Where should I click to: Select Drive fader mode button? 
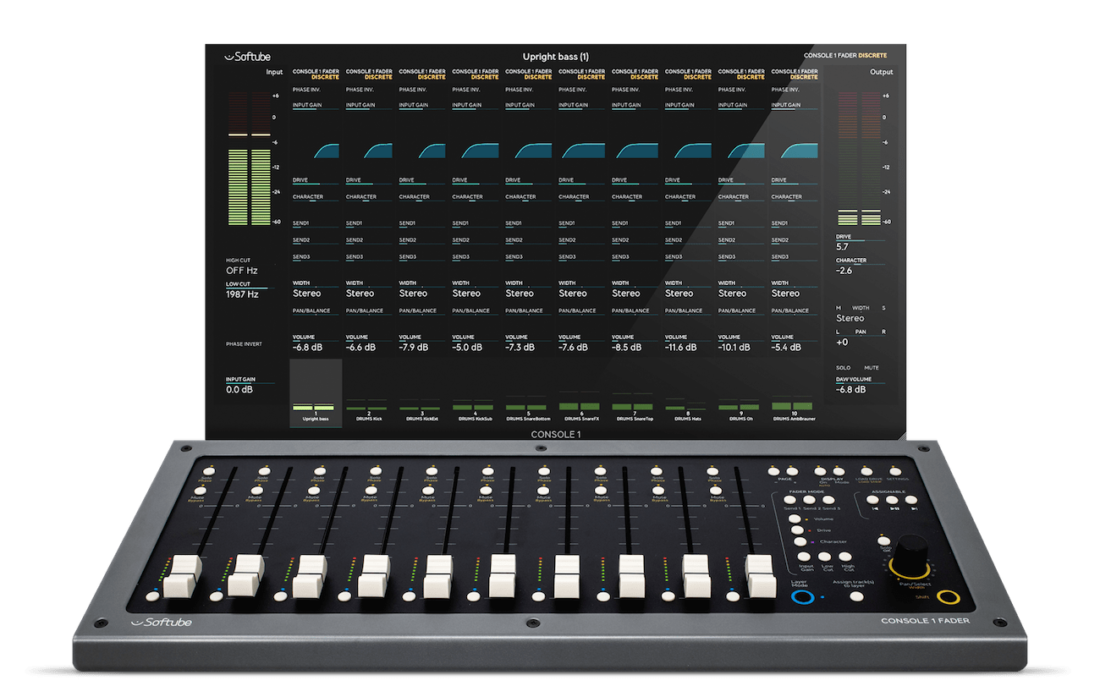click(798, 530)
